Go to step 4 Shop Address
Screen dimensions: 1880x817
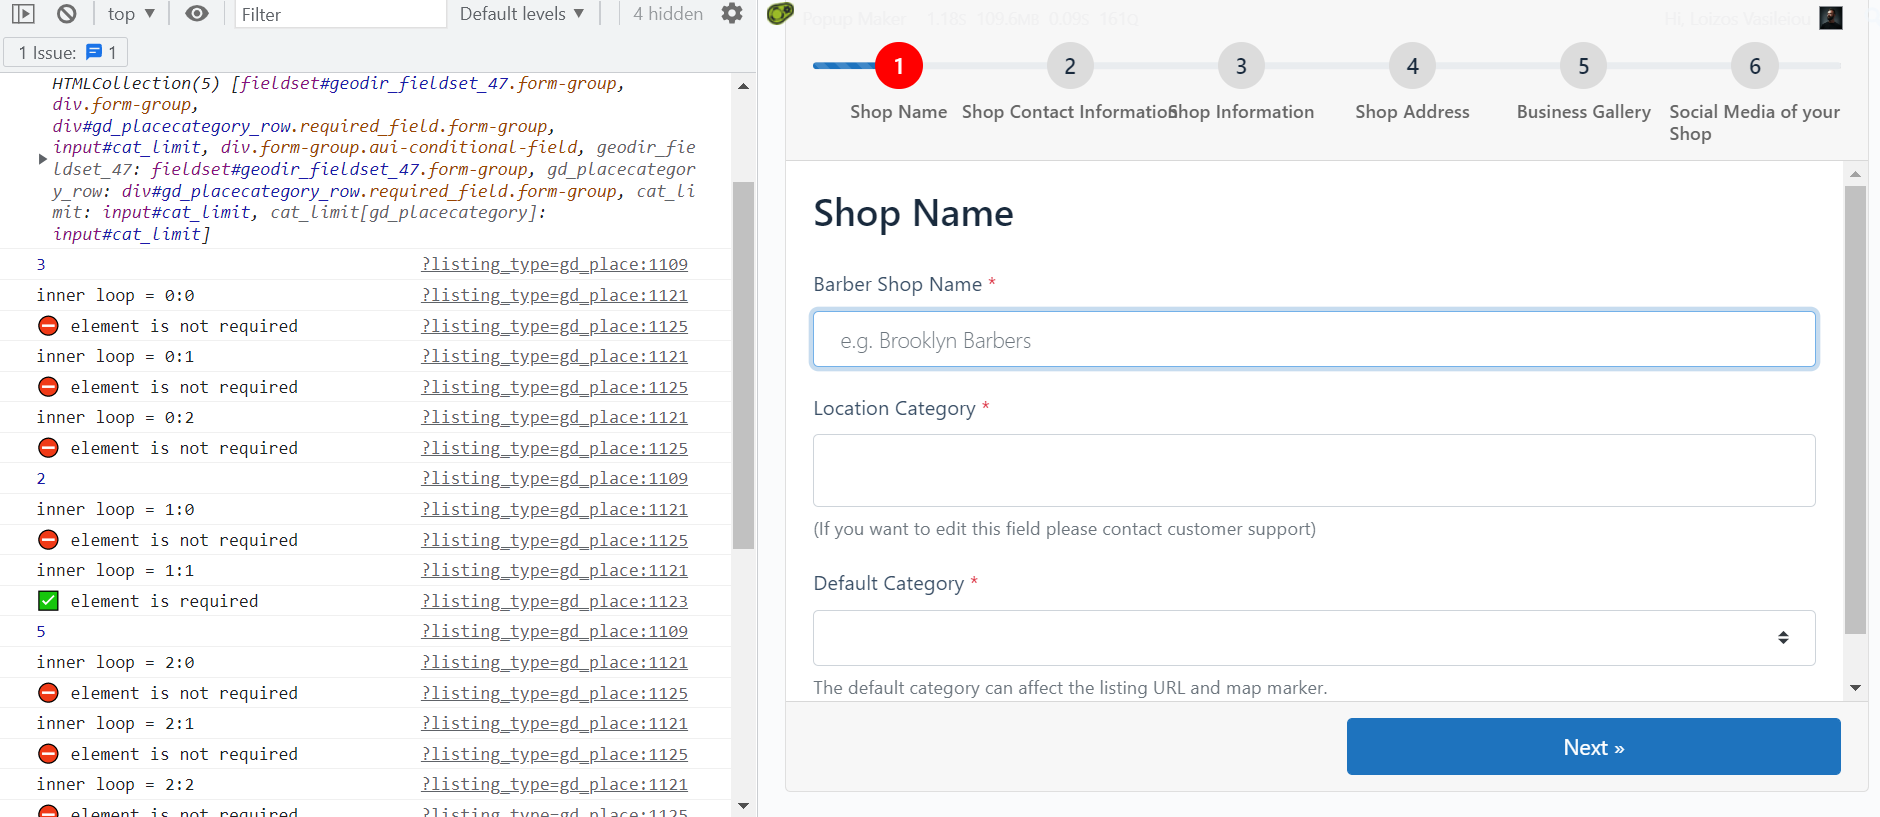tap(1412, 66)
